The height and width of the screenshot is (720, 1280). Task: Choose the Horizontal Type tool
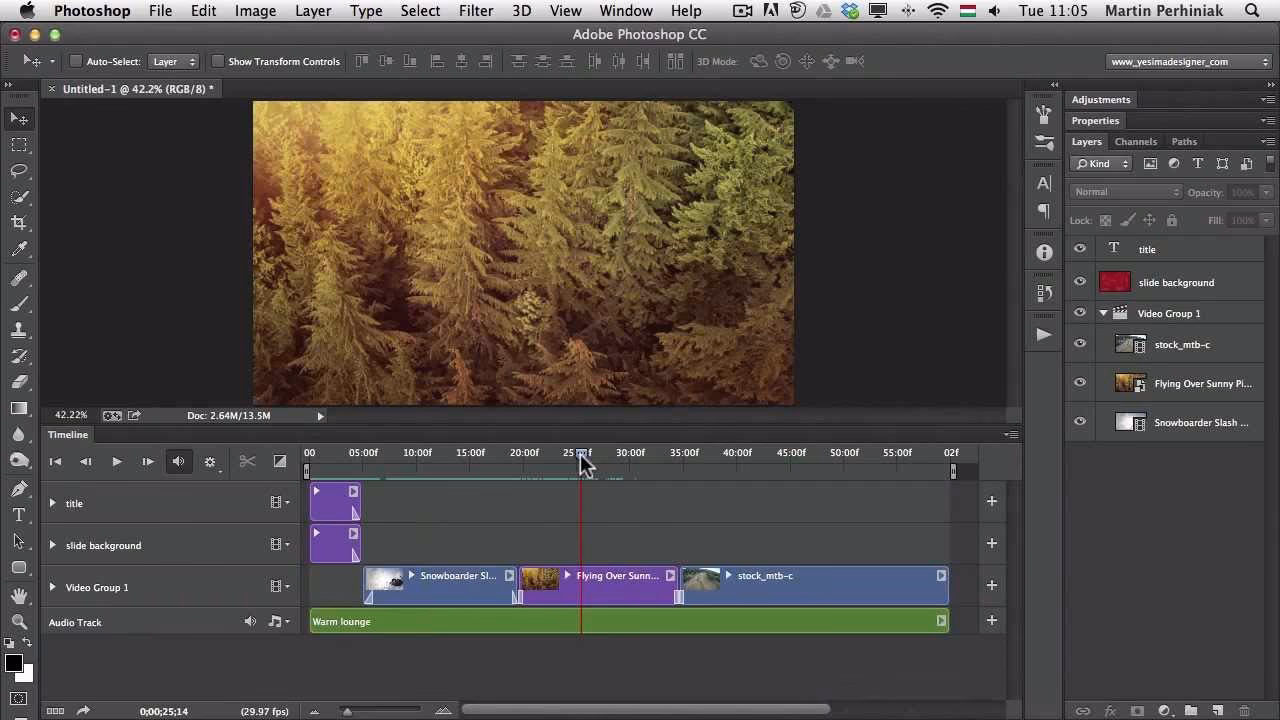pyautogui.click(x=19, y=515)
